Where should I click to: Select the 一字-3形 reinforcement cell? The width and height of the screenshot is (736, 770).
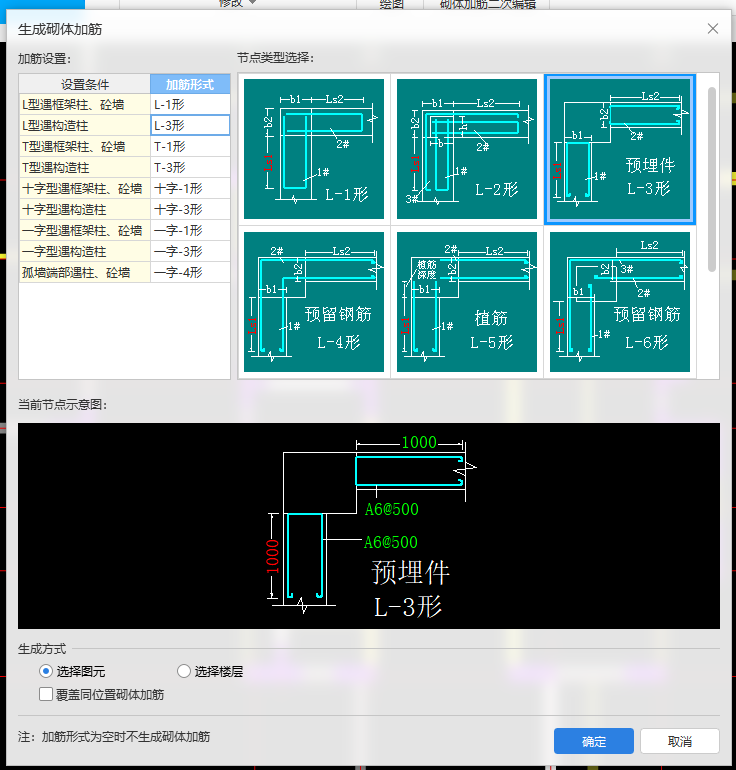click(x=190, y=251)
